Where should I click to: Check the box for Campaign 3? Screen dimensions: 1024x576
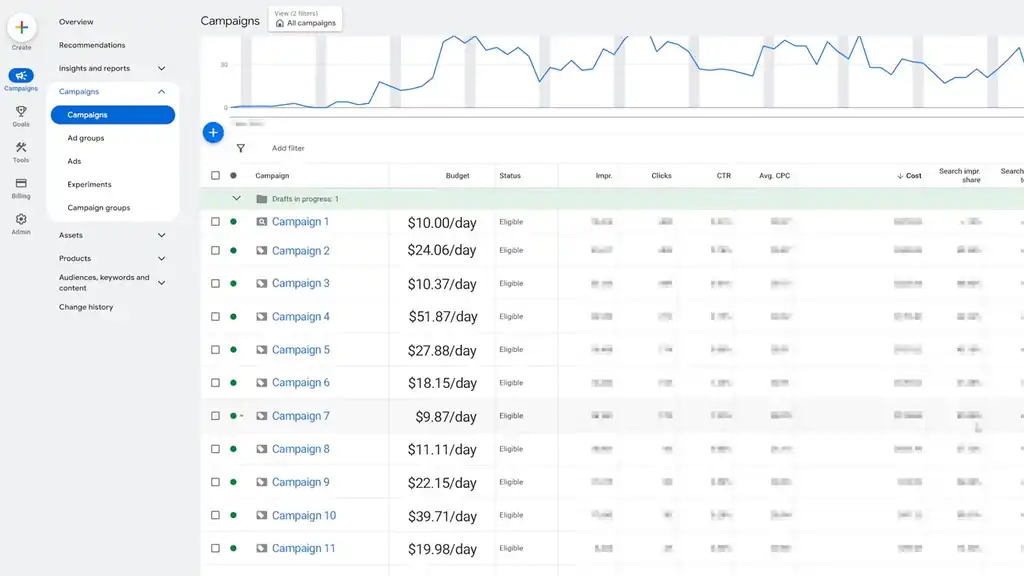pyautogui.click(x=216, y=283)
